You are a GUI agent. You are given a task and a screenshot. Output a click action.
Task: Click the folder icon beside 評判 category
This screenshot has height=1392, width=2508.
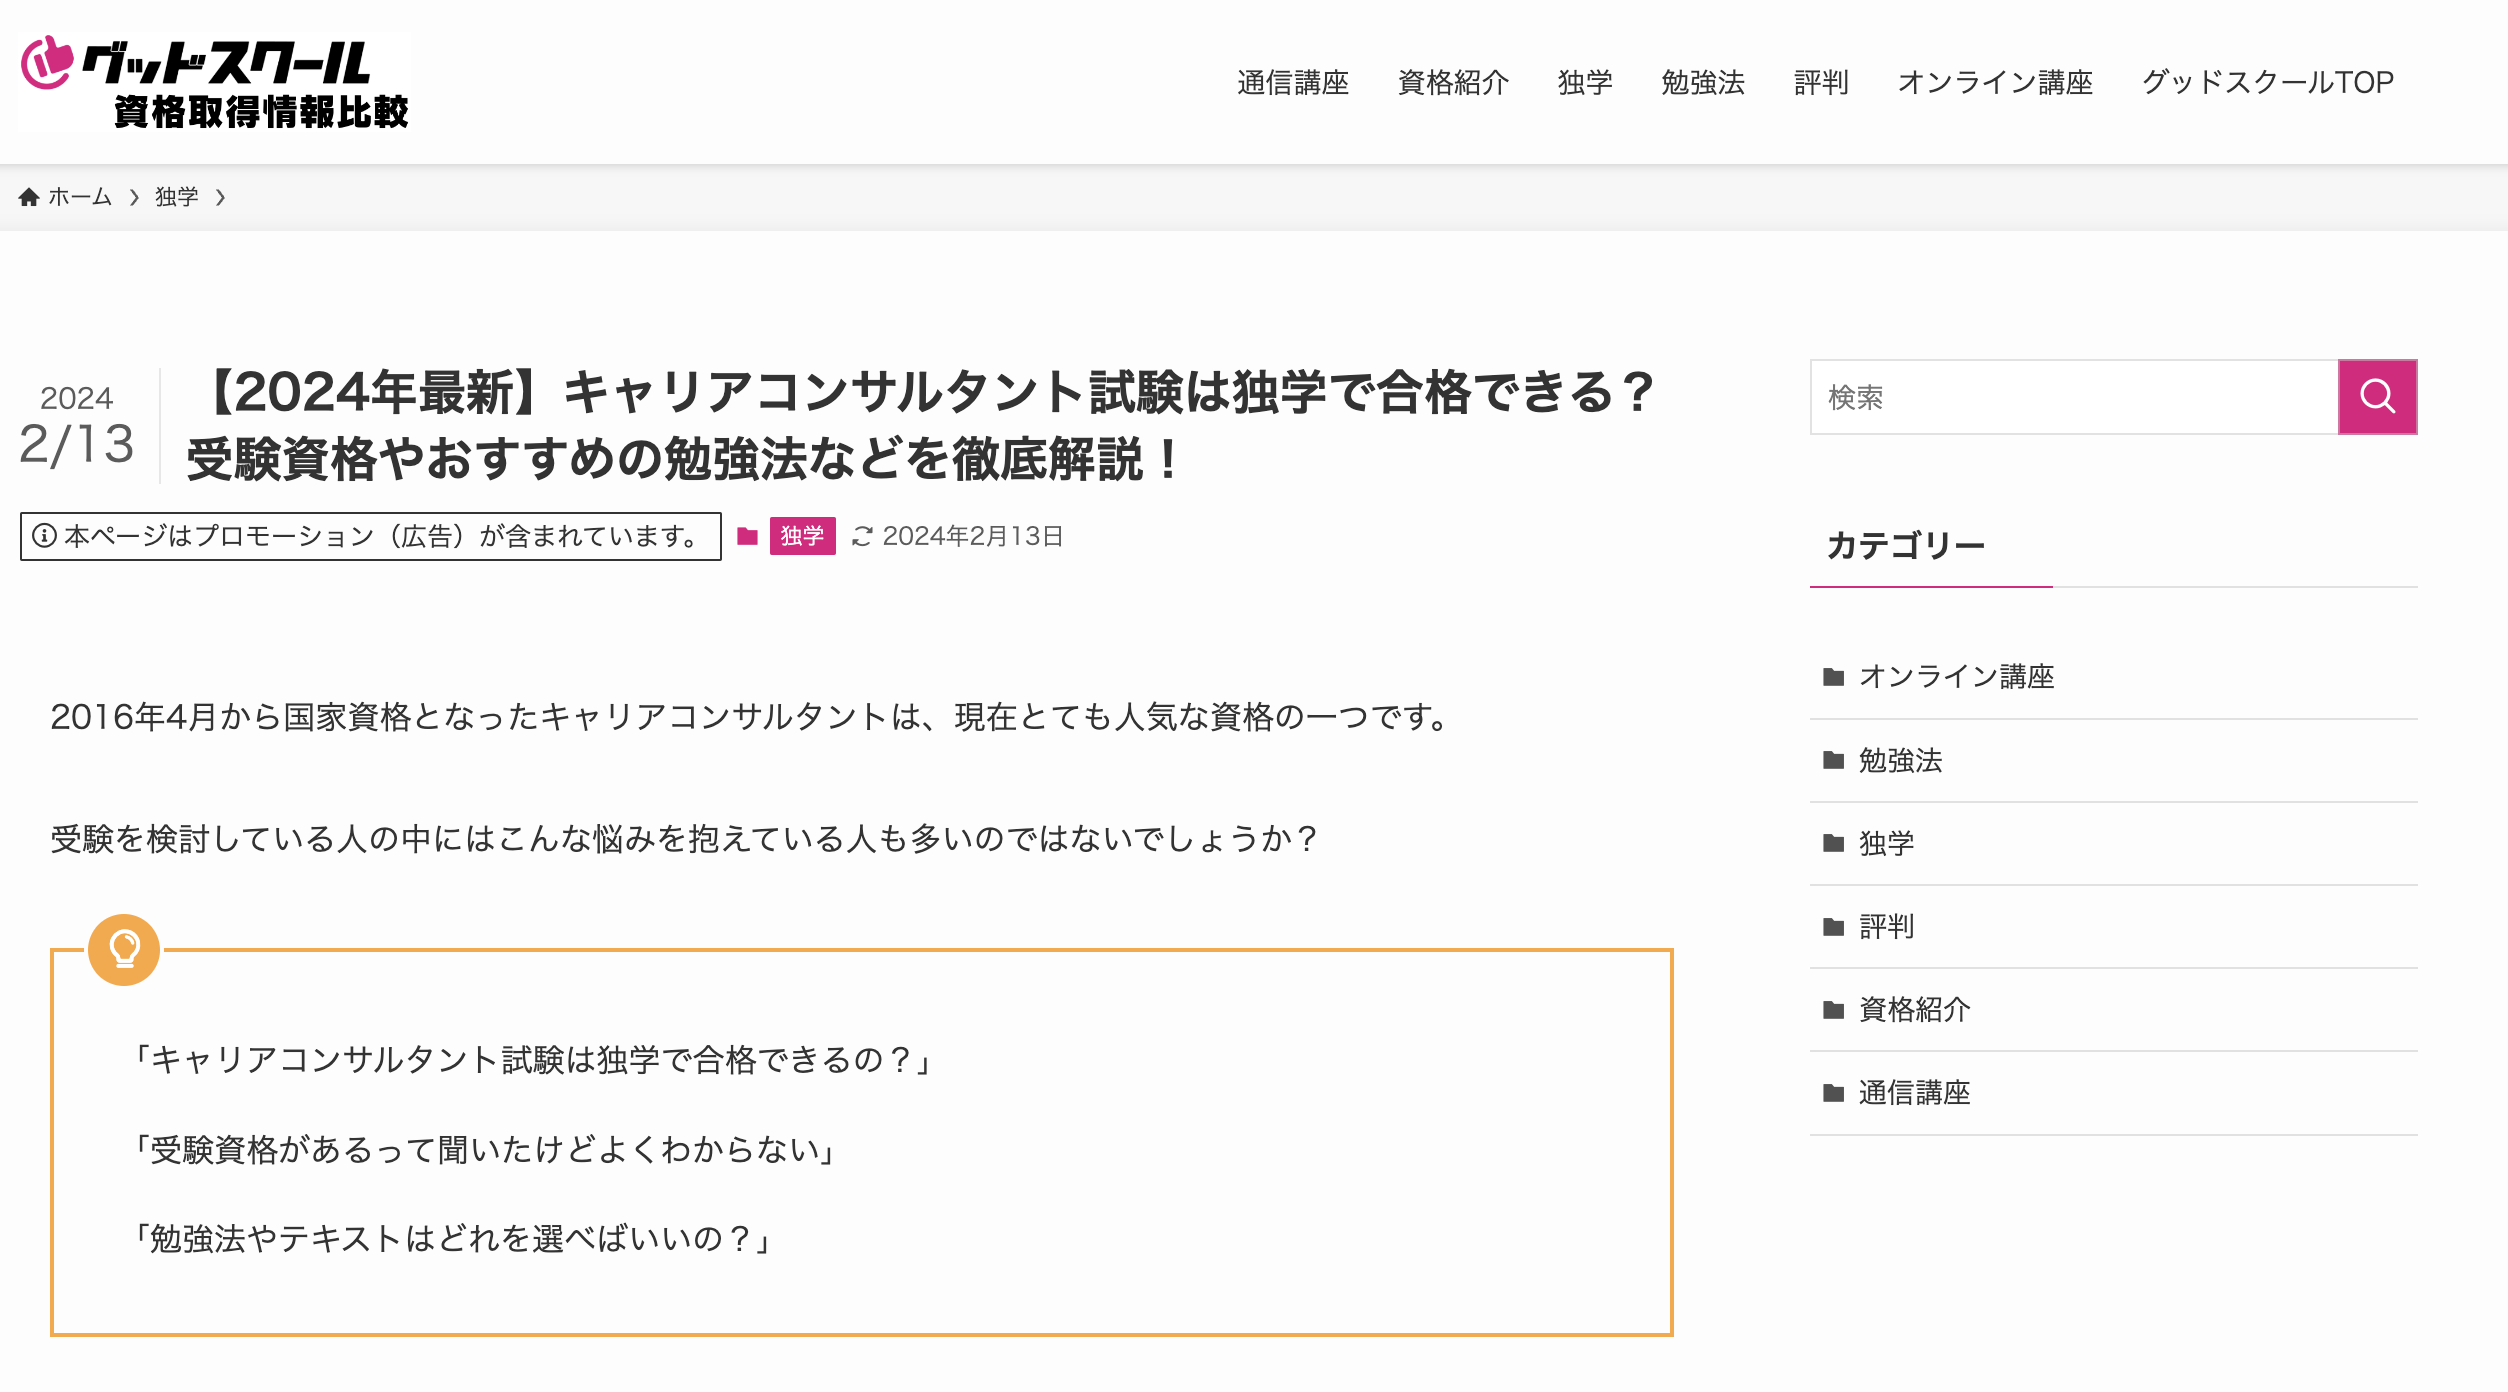tap(1833, 927)
